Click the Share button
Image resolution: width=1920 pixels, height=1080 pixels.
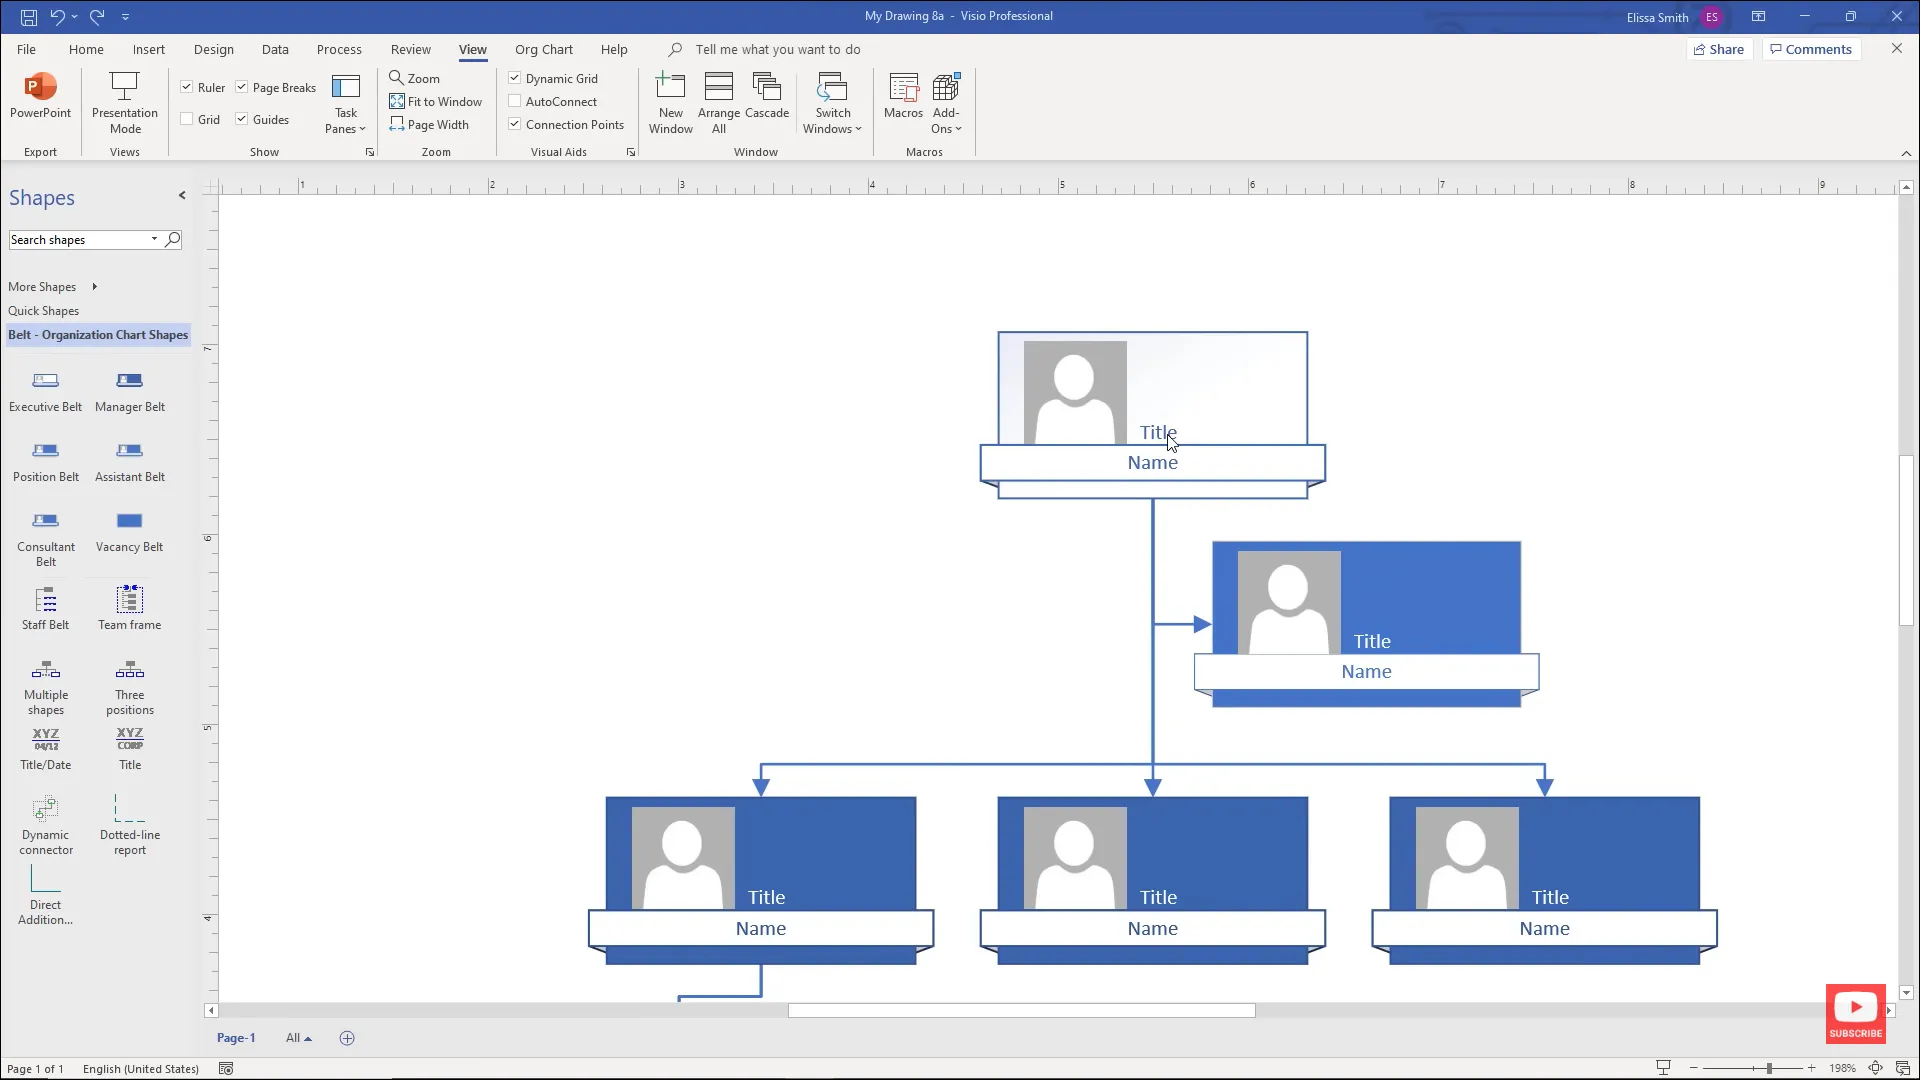pyautogui.click(x=1719, y=49)
